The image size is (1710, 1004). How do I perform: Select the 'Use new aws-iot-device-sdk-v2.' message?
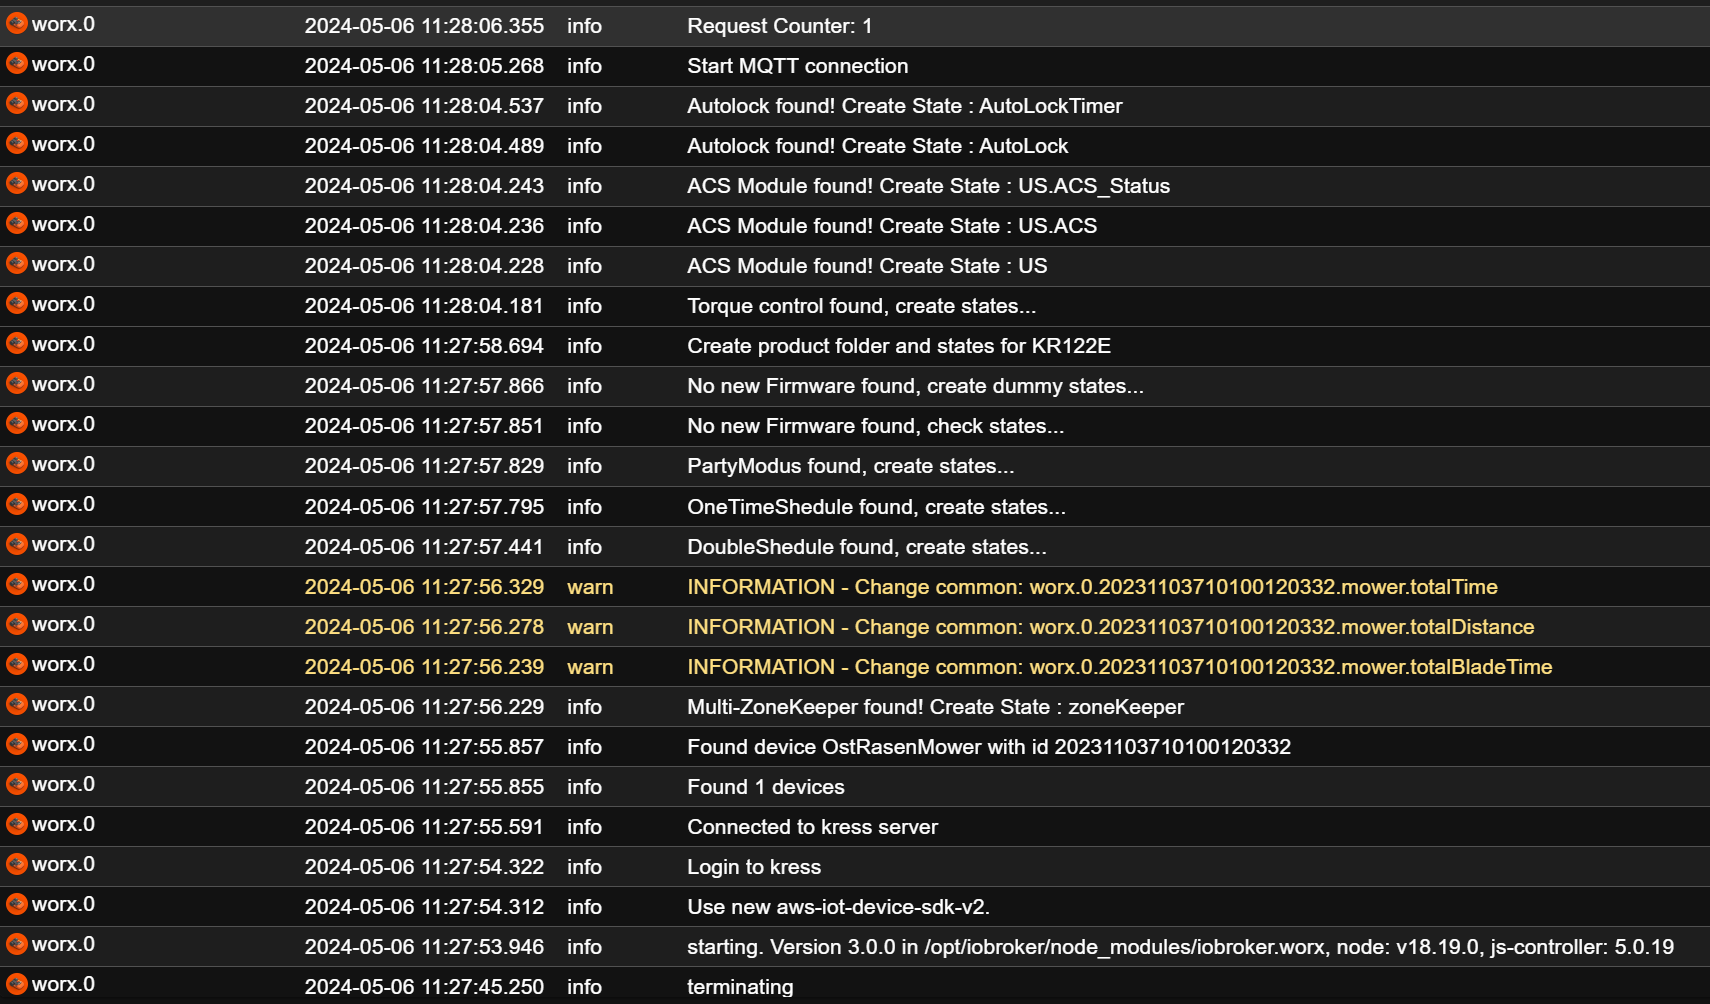[838, 907]
